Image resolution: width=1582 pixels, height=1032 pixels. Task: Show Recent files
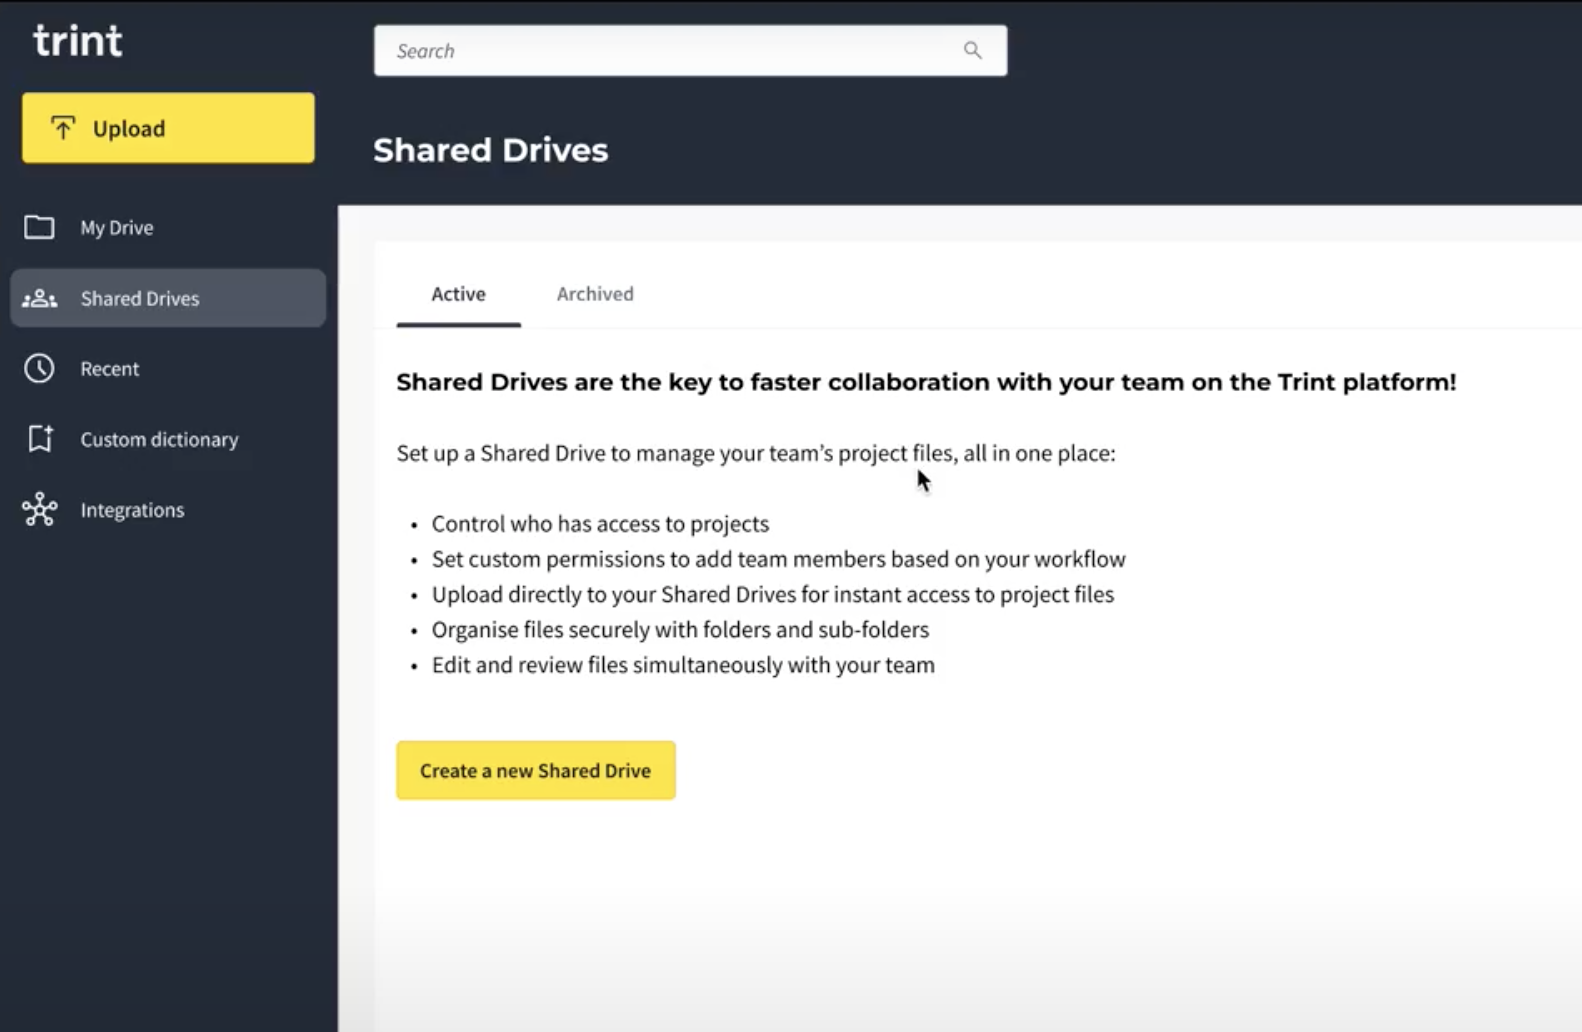coord(168,368)
